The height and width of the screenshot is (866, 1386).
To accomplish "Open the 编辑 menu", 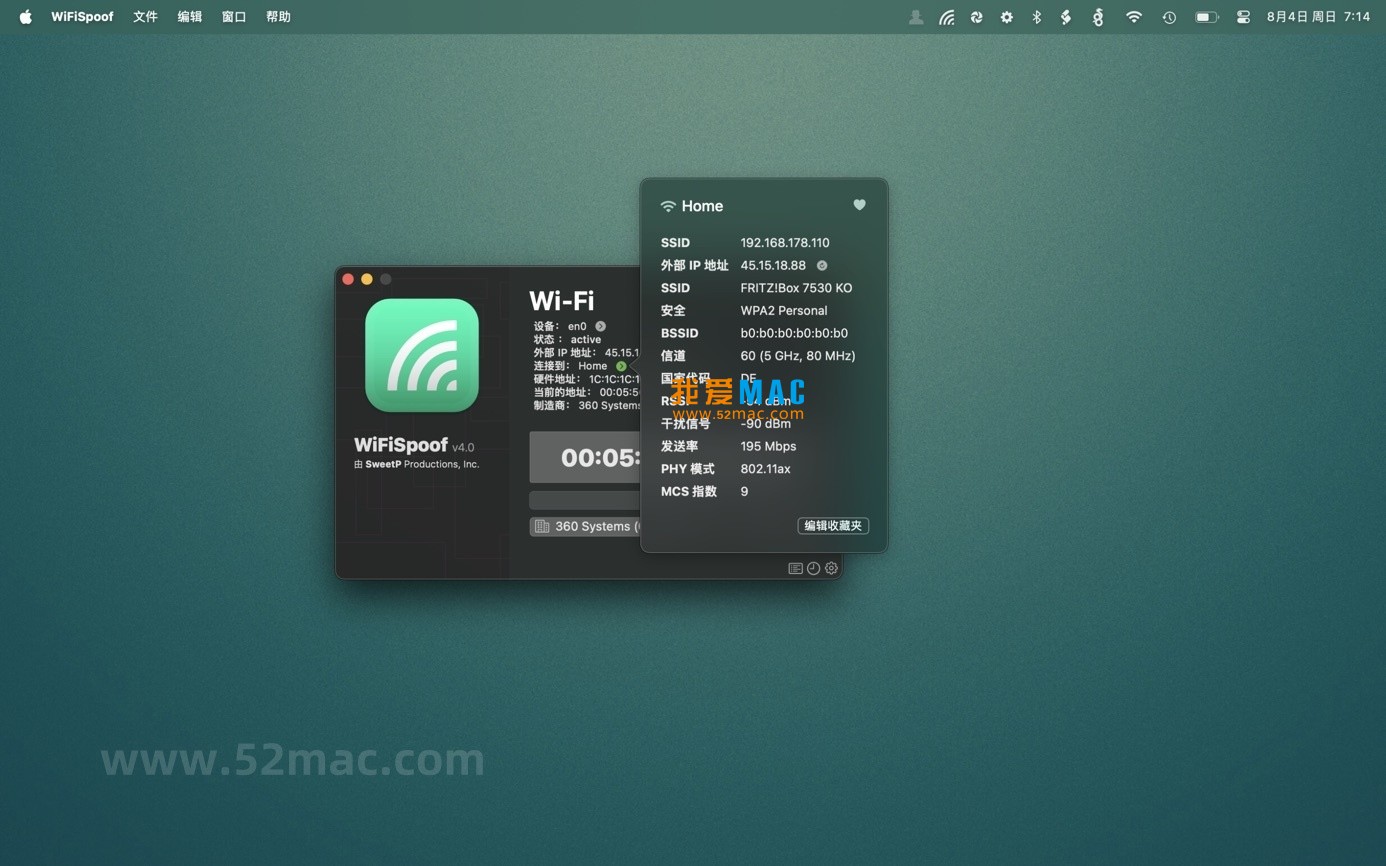I will [x=189, y=17].
